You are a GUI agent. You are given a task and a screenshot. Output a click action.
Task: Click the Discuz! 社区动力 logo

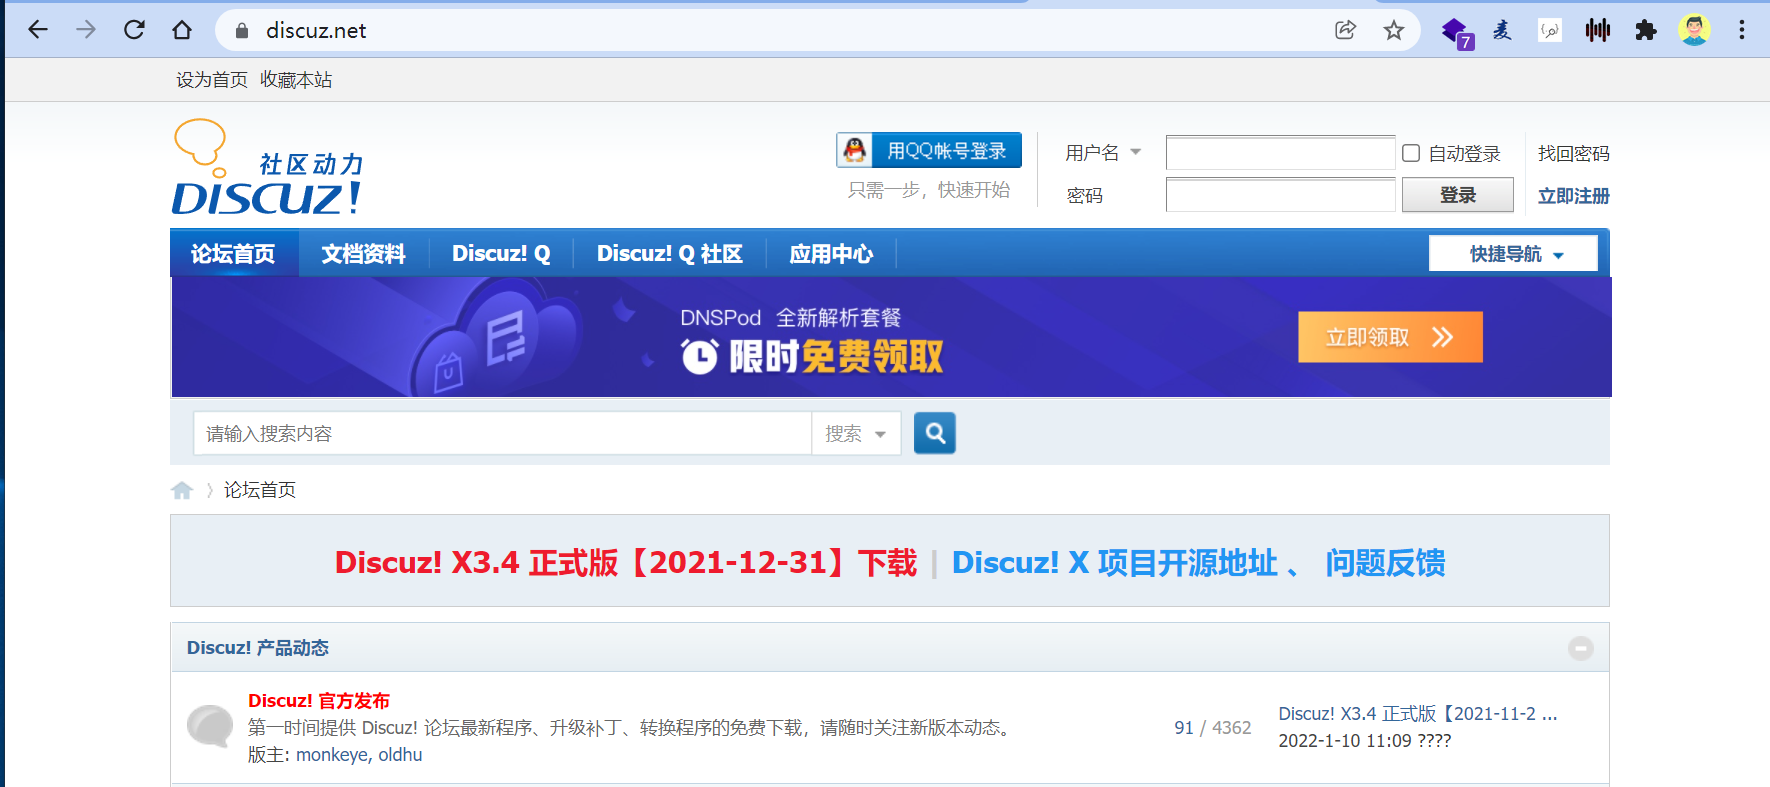(x=267, y=170)
